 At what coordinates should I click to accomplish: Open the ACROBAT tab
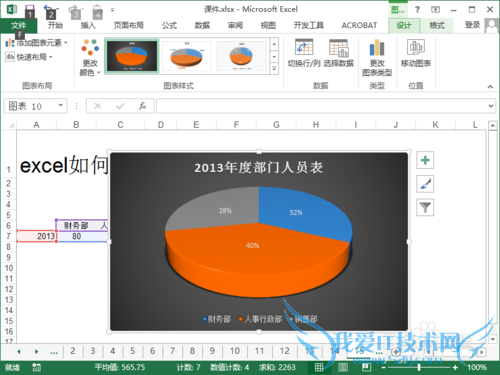[x=359, y=25]
